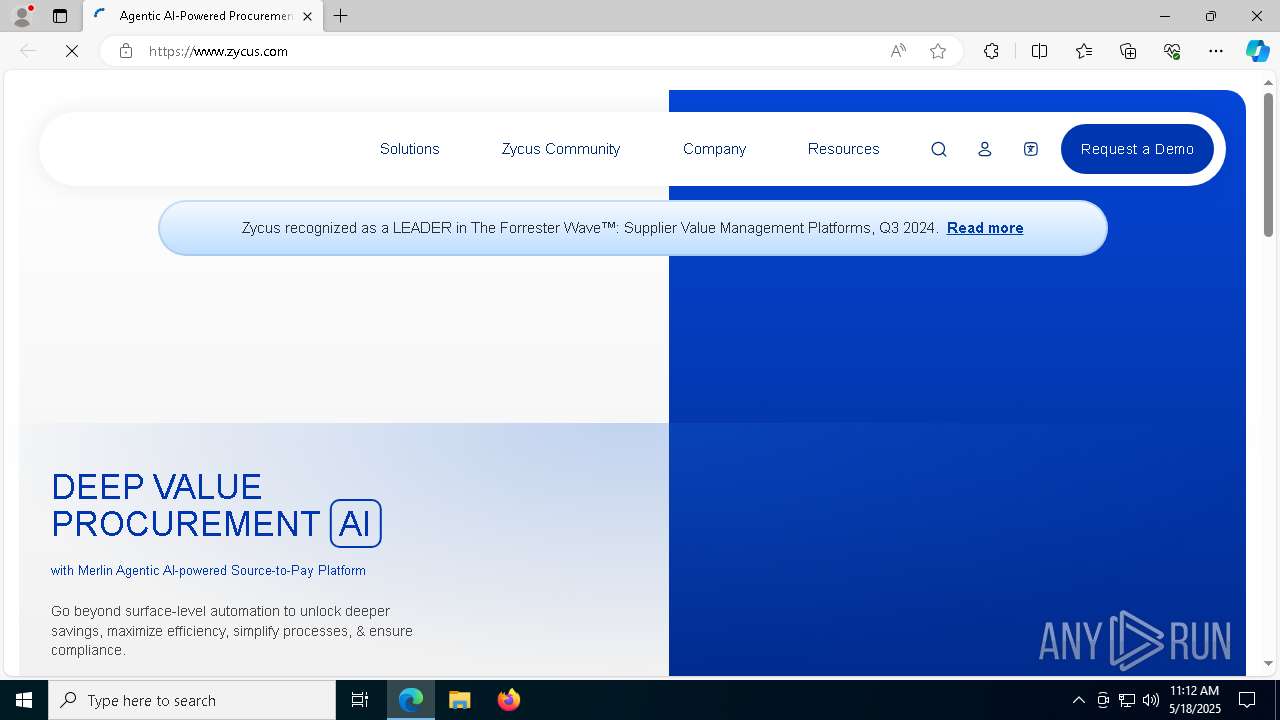The height and width of the screenshot is (720, 1280).
Task: Click the back navigation arrow
Action: click(28, 51)
